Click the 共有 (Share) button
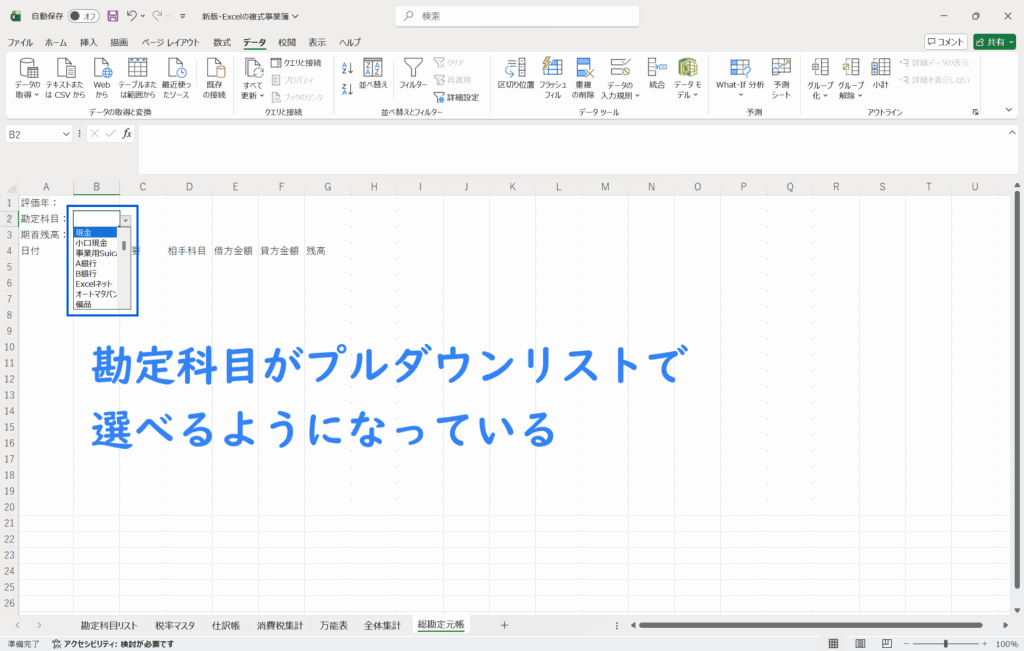 [994, 42]
